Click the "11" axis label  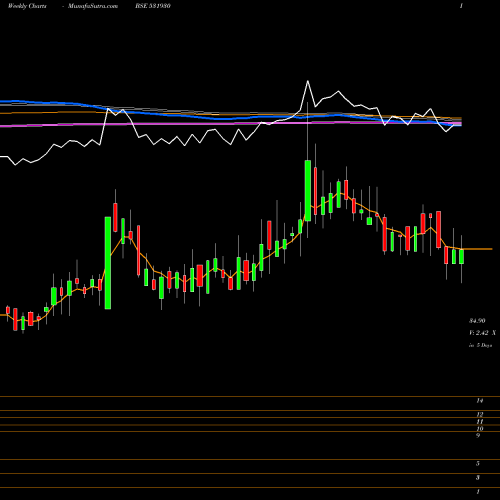[x=480, y=422]
